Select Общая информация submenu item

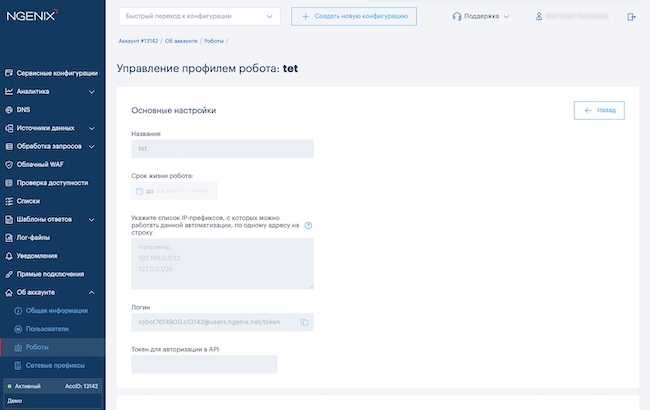pyautogui.click(x=56, y=311)
